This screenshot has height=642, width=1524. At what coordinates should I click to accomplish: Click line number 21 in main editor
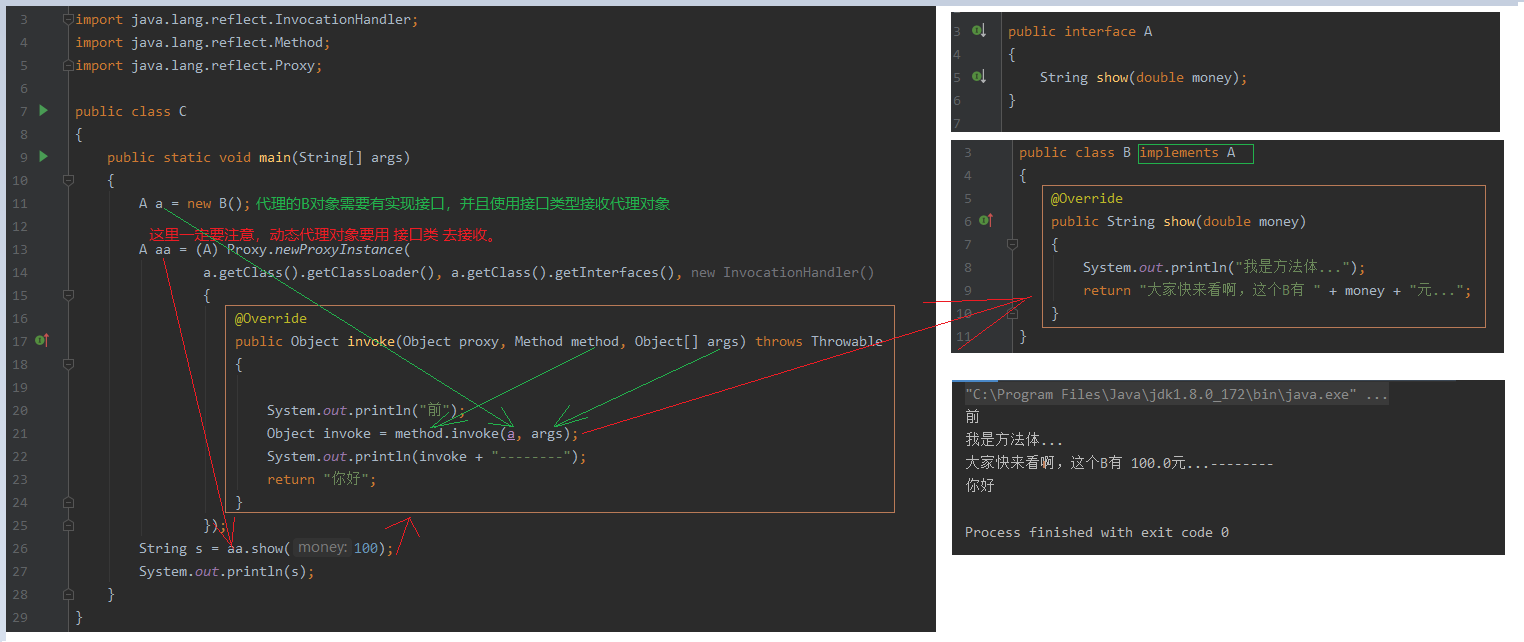pos(22,433)
